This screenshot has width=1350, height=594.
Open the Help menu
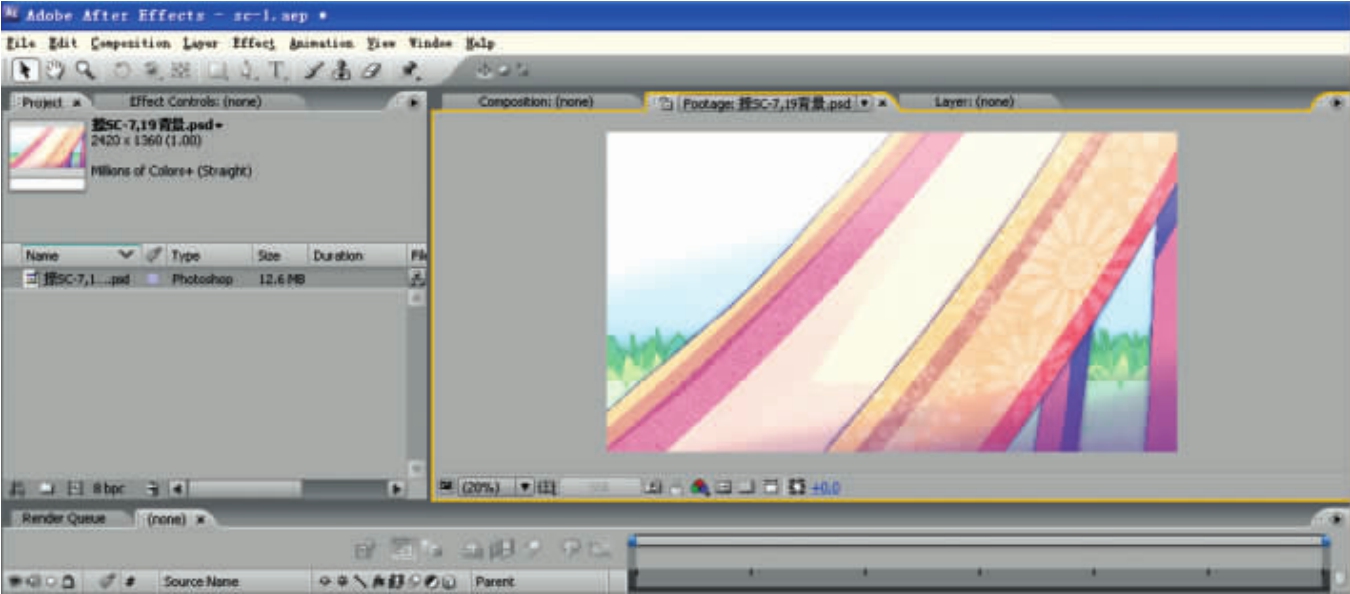click(x=480, y=44)
